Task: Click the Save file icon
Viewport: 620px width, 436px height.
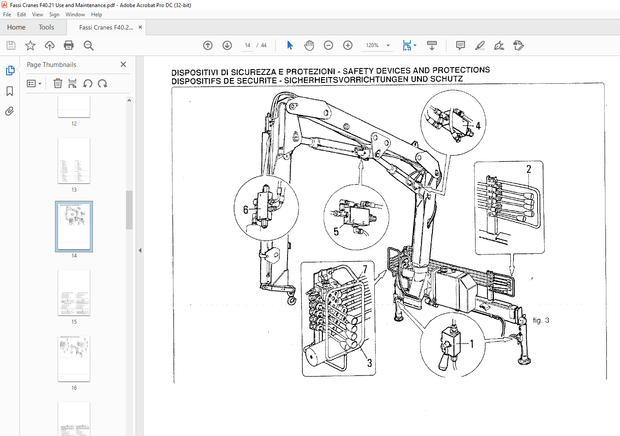Action: pos(11,45)
